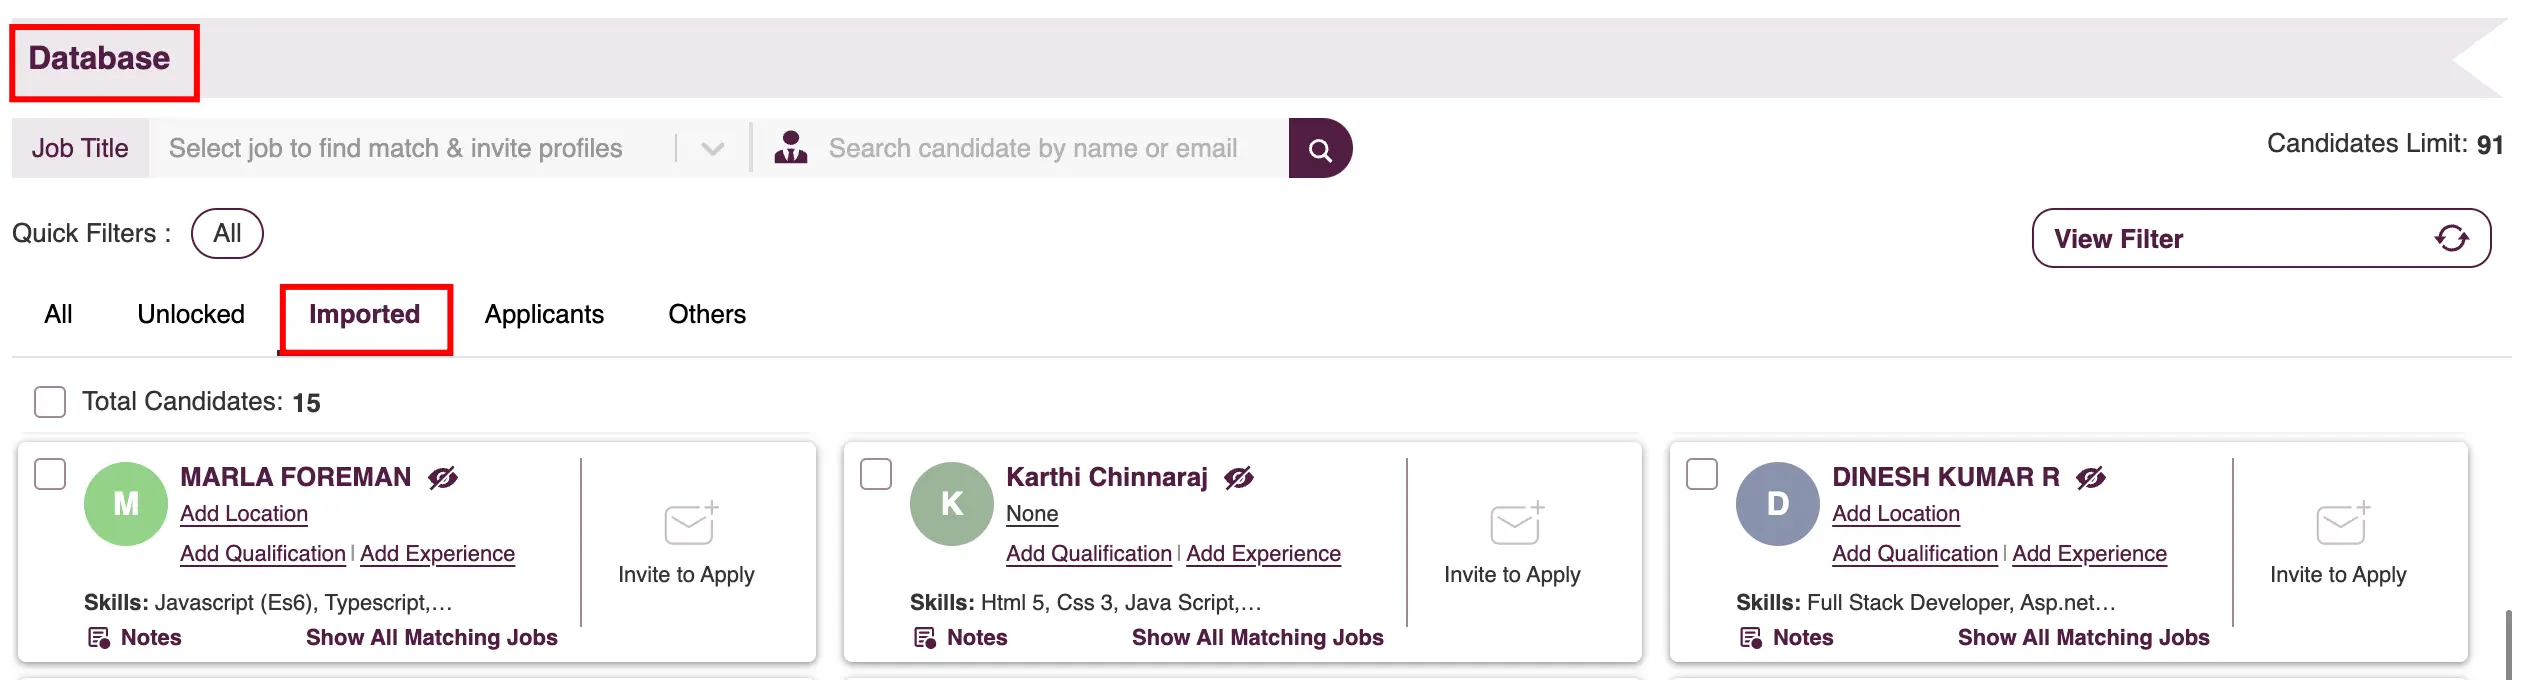Check the box on Marla Foreman's card
The width and height of the screenshot is (2528, 680).
(x=50, y=474)
